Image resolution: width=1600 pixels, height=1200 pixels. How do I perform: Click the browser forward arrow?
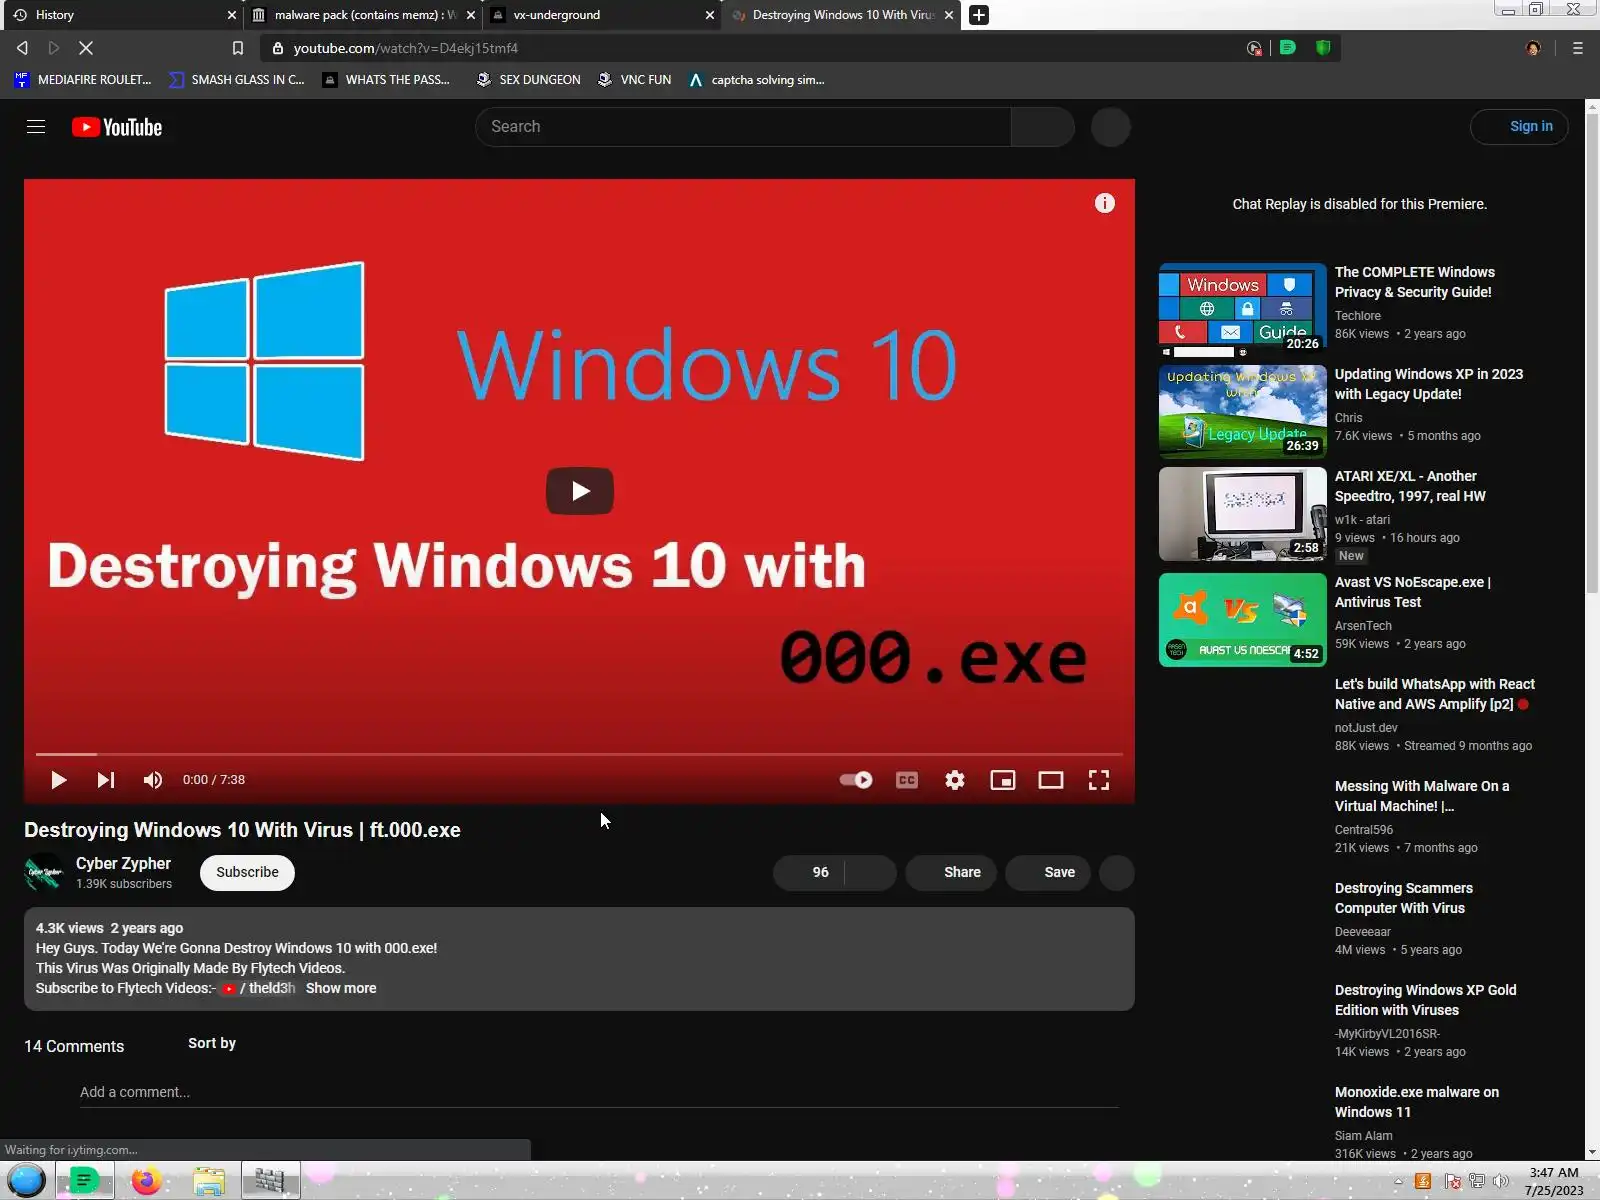tap(54, 48)
